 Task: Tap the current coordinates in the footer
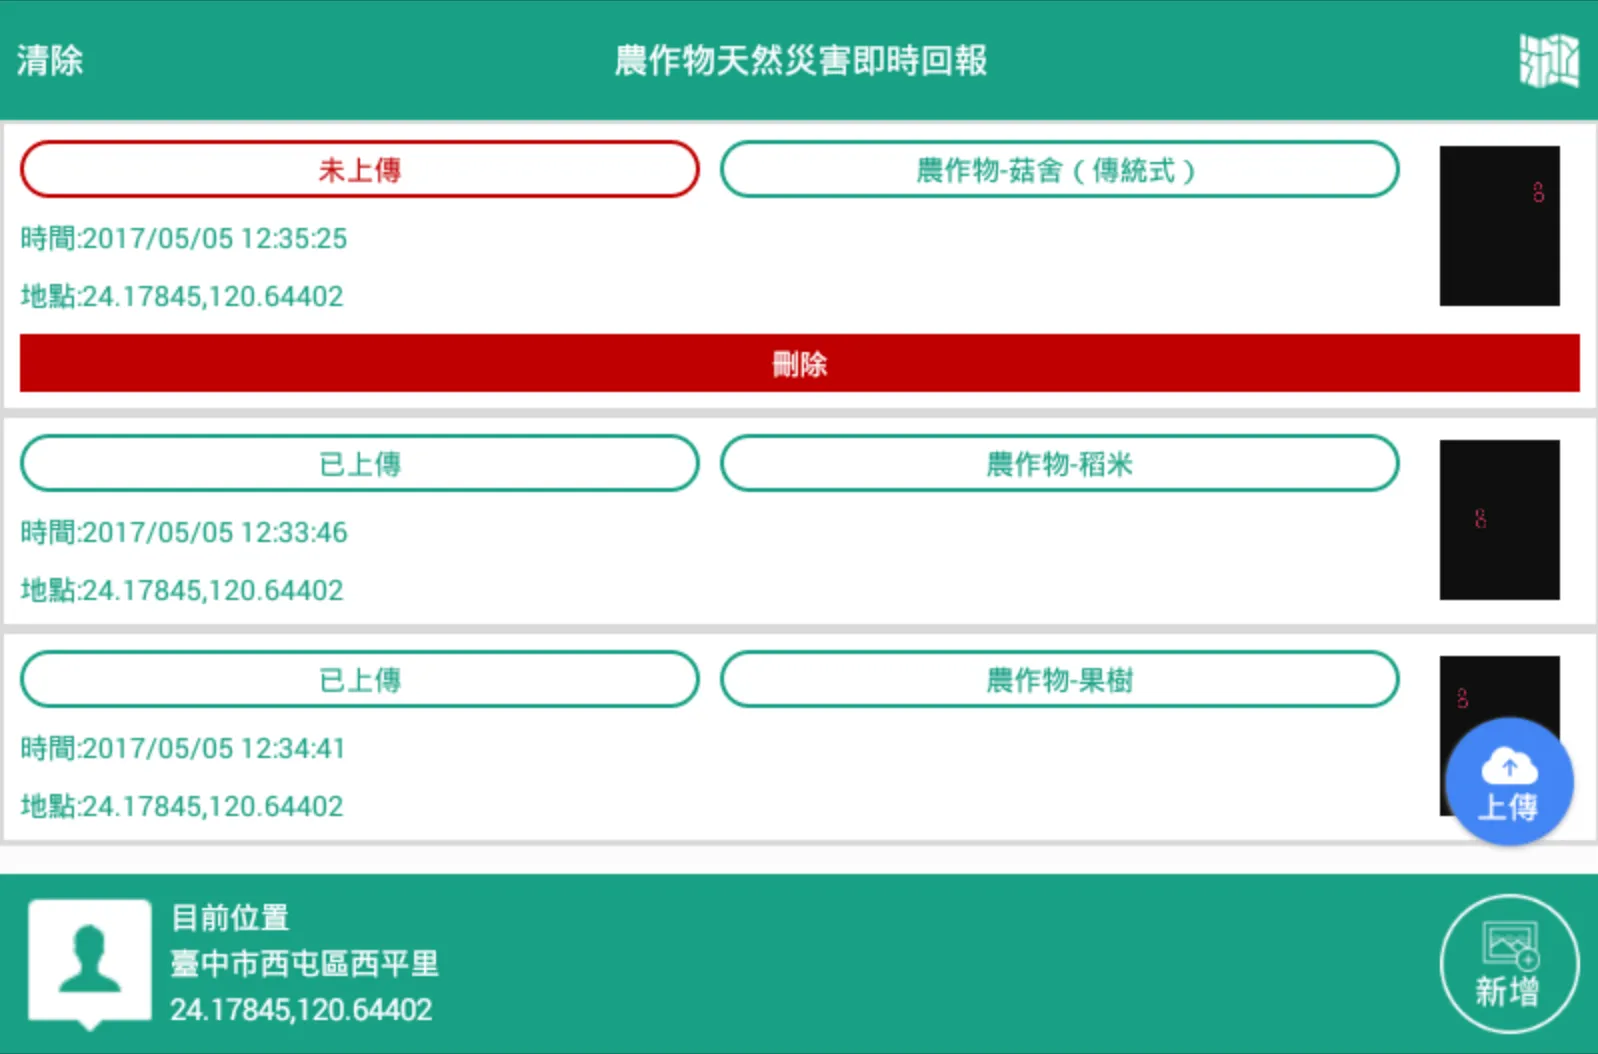[x=301, y=1010]
